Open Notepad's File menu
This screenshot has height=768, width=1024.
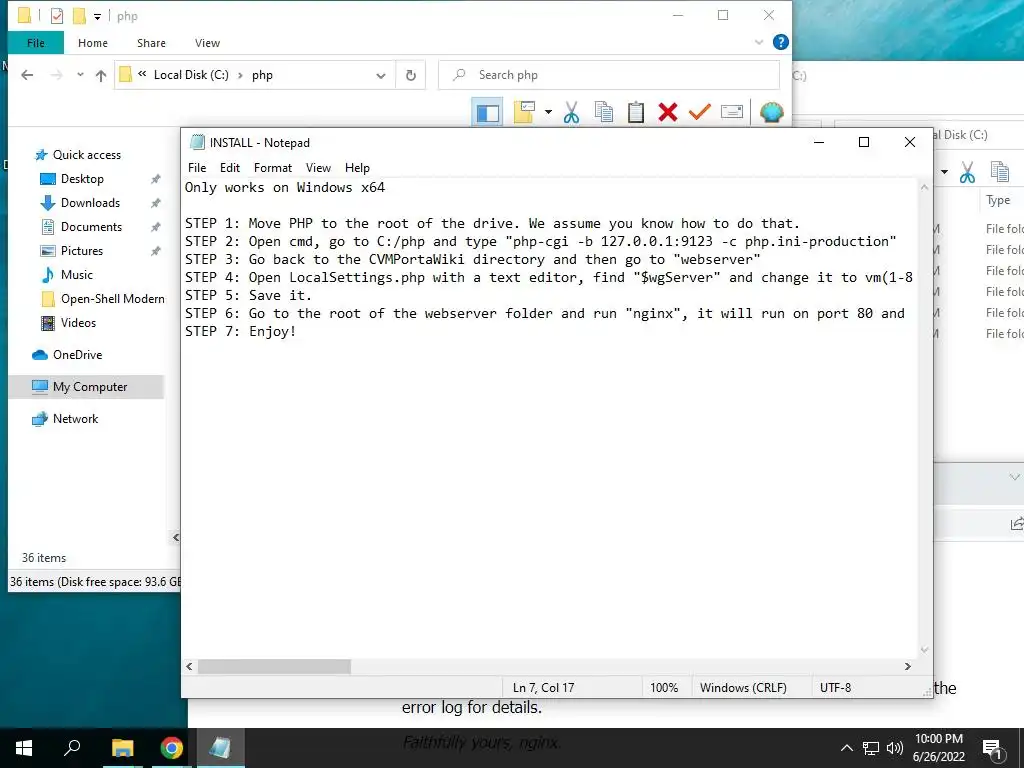click(x=197, y=168)
